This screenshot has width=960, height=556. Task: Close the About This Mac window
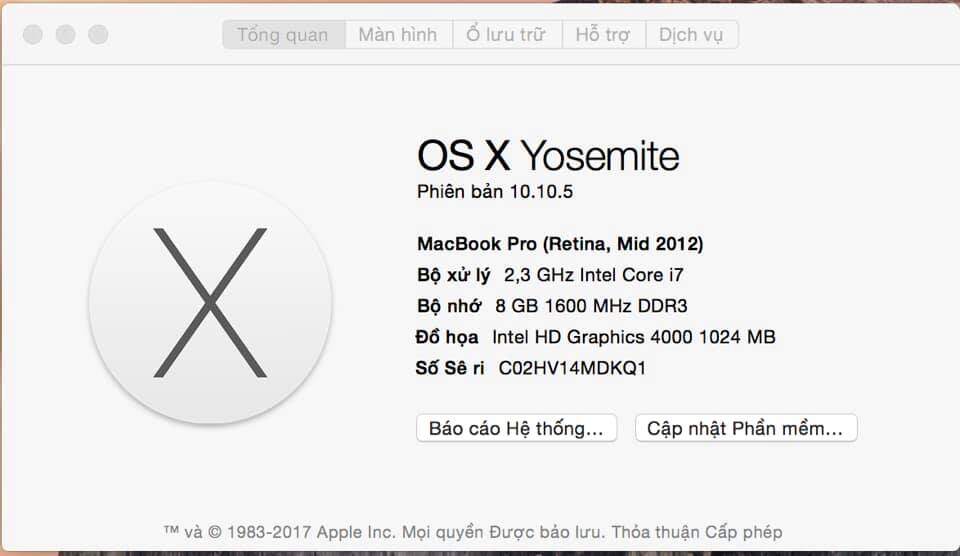coord(33,35)
